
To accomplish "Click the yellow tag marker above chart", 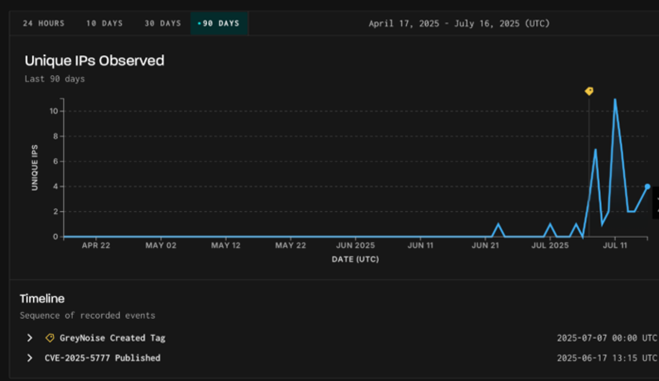I will 589,91.
